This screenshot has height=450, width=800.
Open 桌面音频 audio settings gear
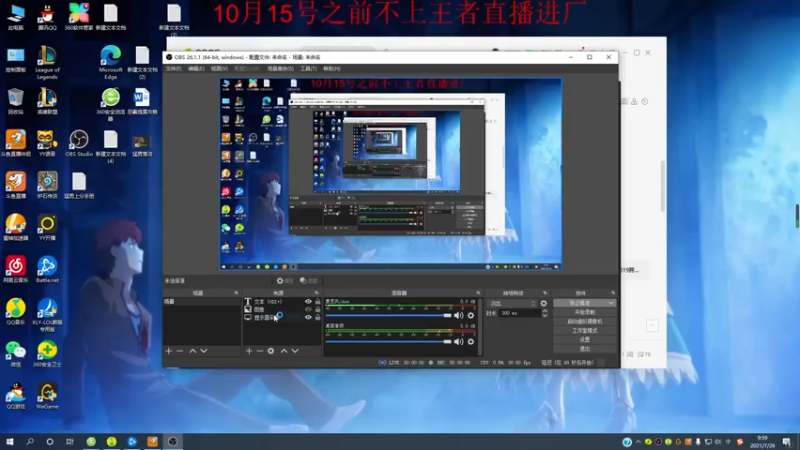(471, 341)
